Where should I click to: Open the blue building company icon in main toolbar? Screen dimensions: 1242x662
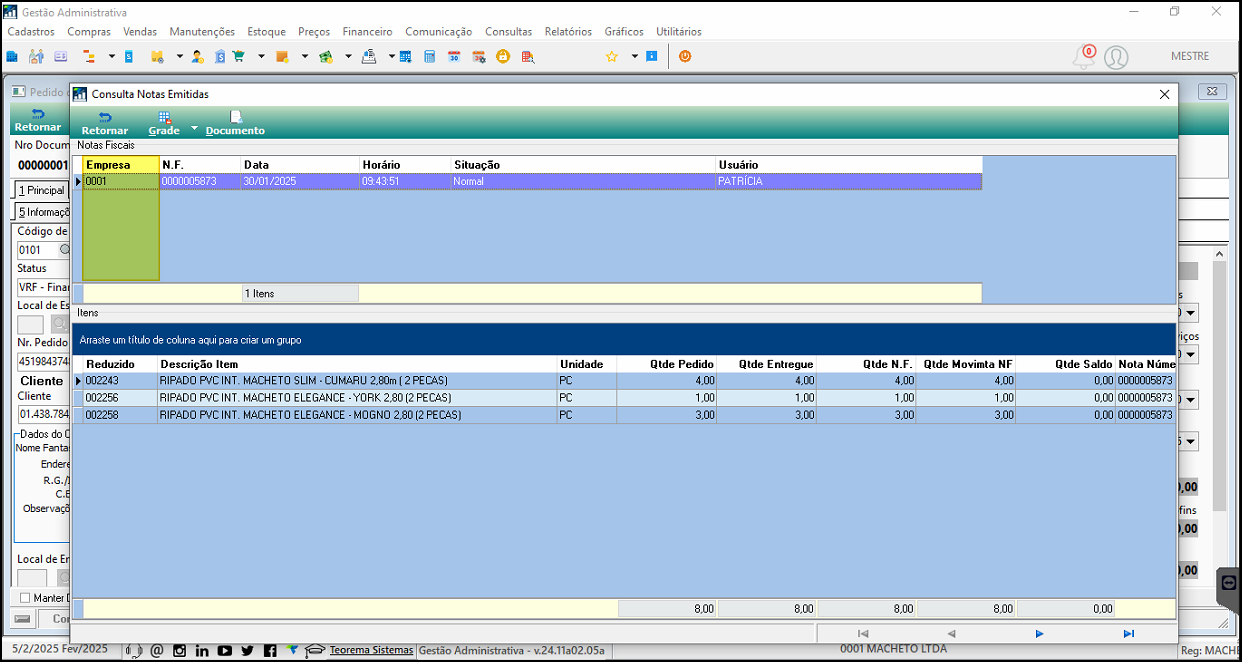click(12, 56)
